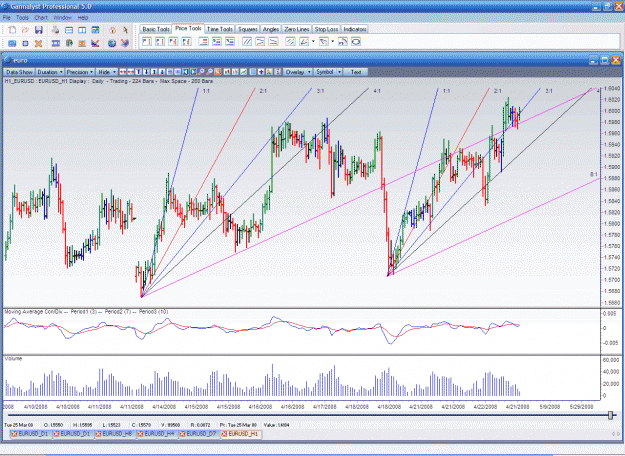Click the zoom in magnifier on chart toolbar

201,72
